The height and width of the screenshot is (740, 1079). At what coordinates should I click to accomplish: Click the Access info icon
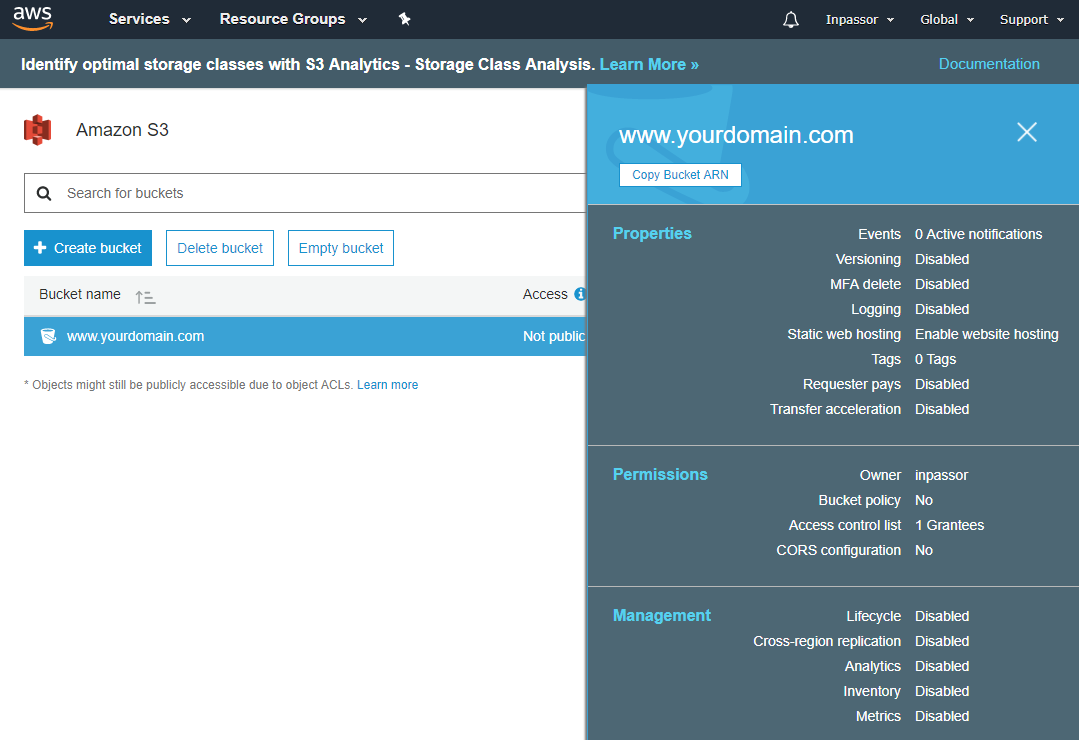pos(579,294)
